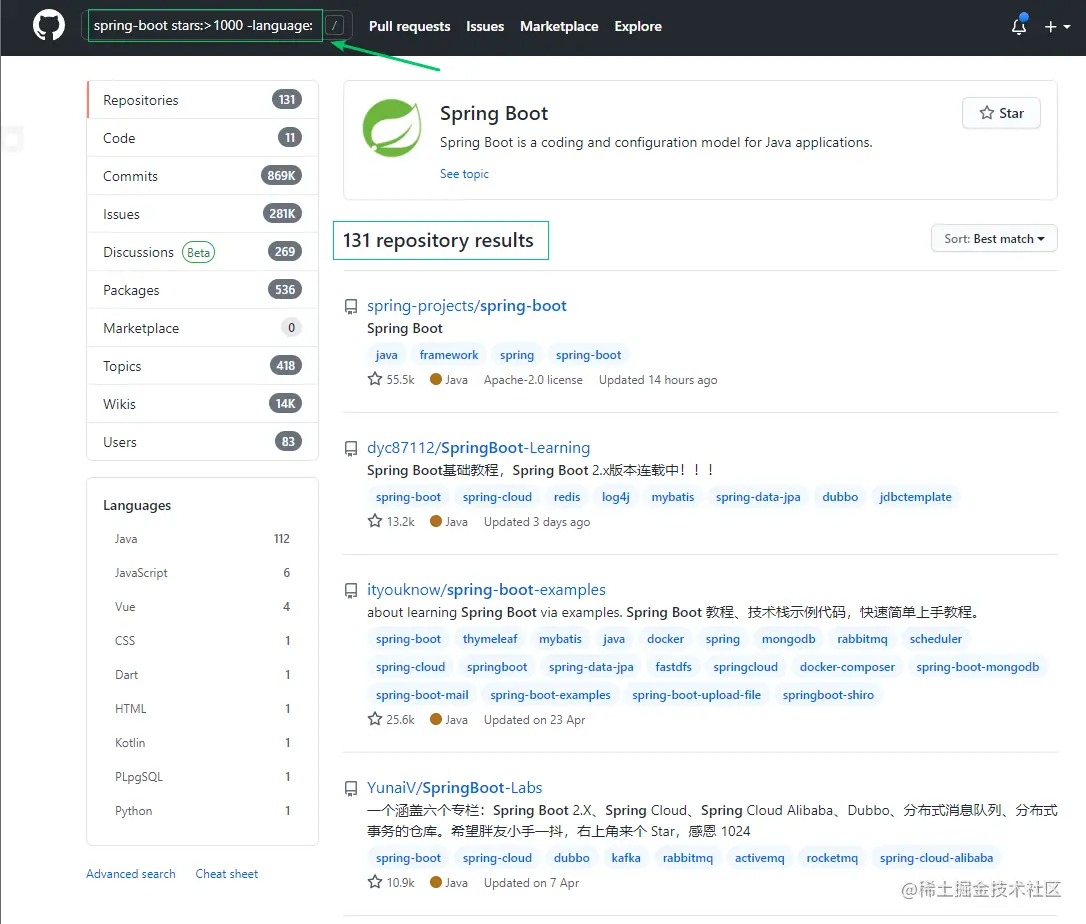Click star icon showing 10.9k stars
Image resolution: width=1086 pixels, height=924 pixels.
coord(375,882)
